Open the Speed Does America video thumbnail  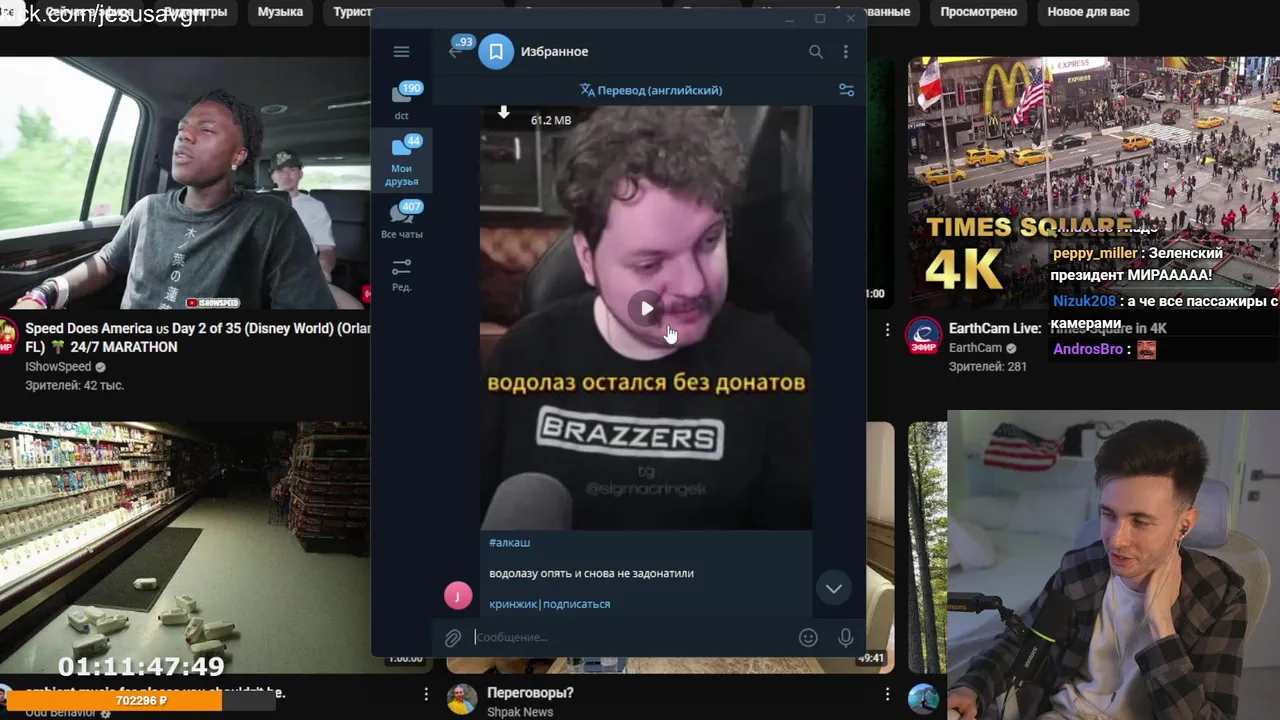[x=185, y=183]
